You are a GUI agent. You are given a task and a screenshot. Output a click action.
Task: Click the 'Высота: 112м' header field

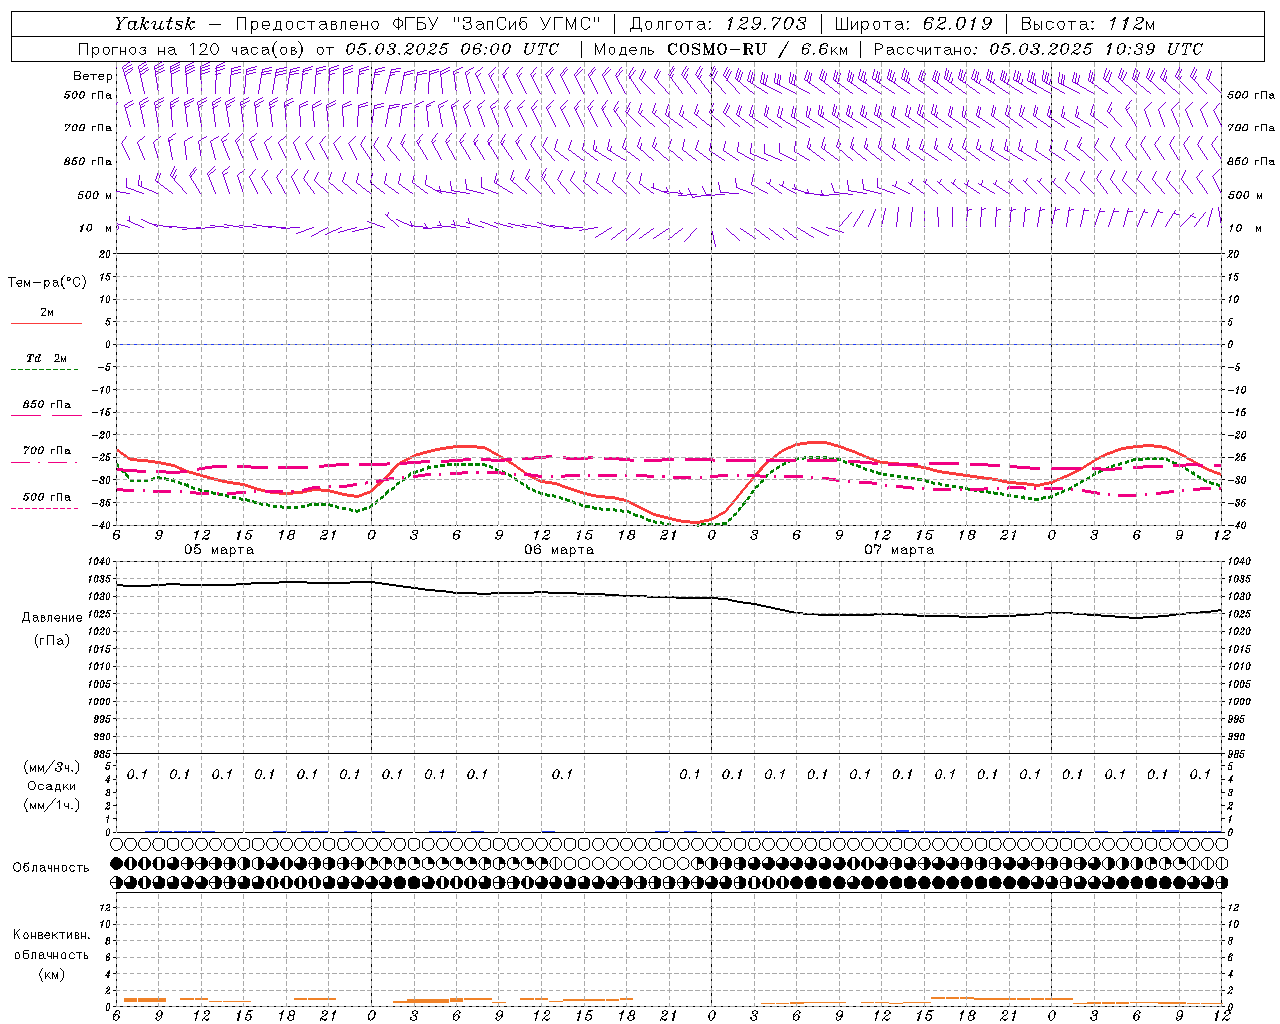click(1086, 24)
